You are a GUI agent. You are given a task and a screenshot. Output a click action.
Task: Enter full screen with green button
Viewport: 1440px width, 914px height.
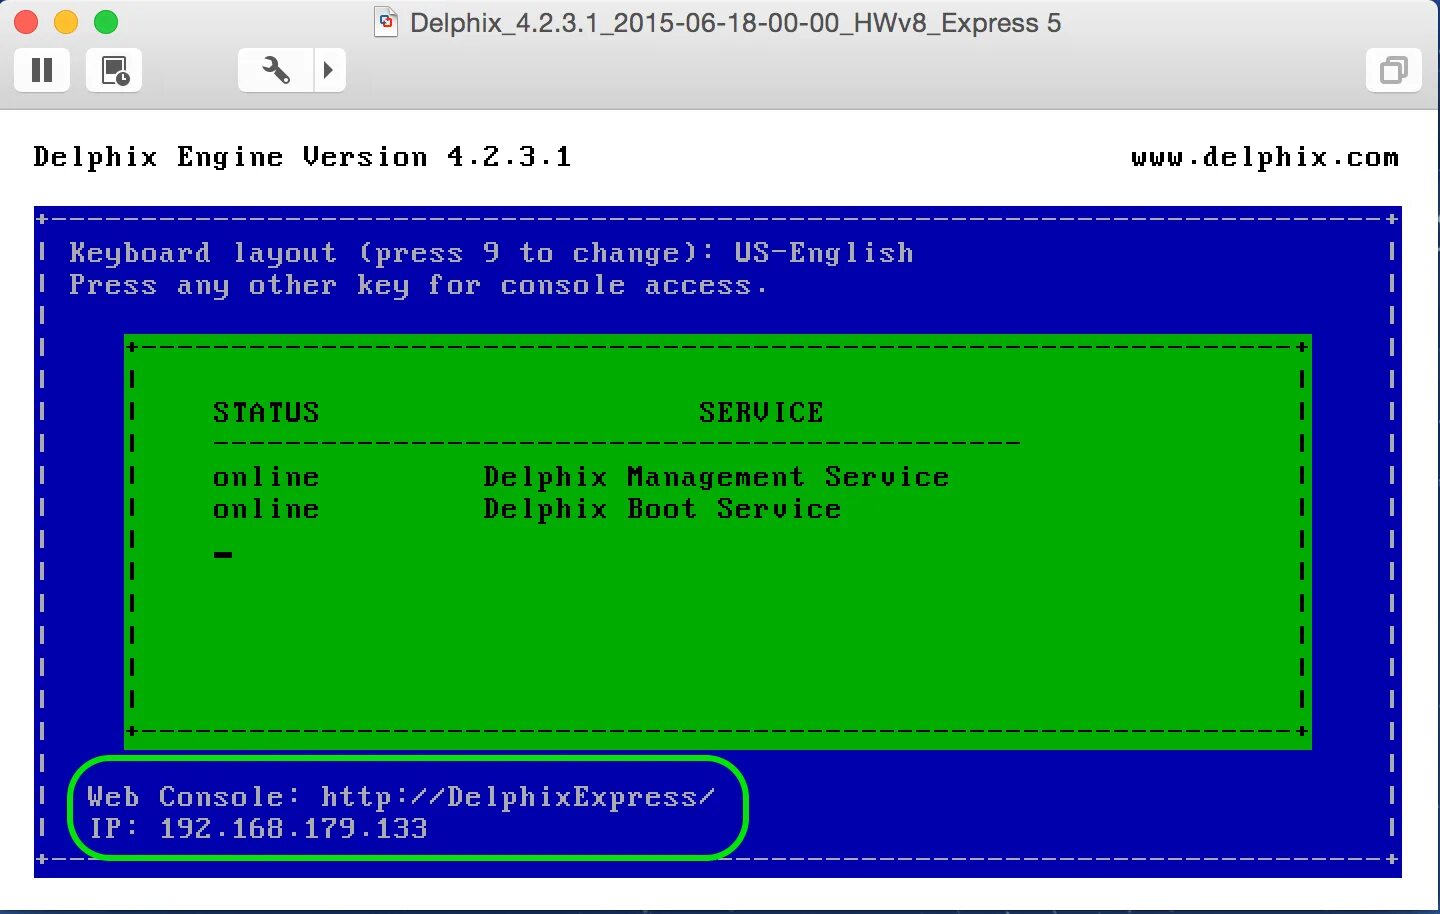[x=106, y=22]
